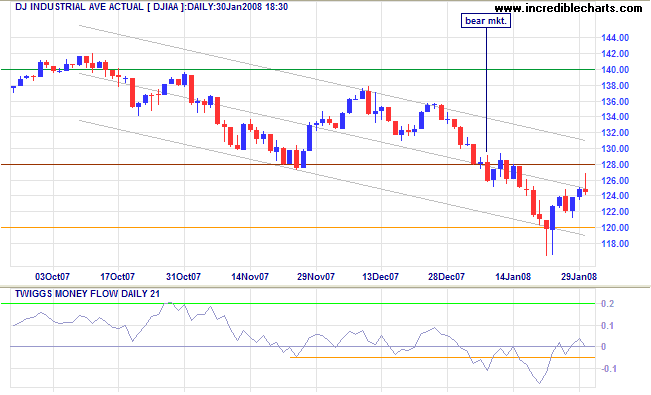Click the 03Oct07 date axis label

[52, 277]
